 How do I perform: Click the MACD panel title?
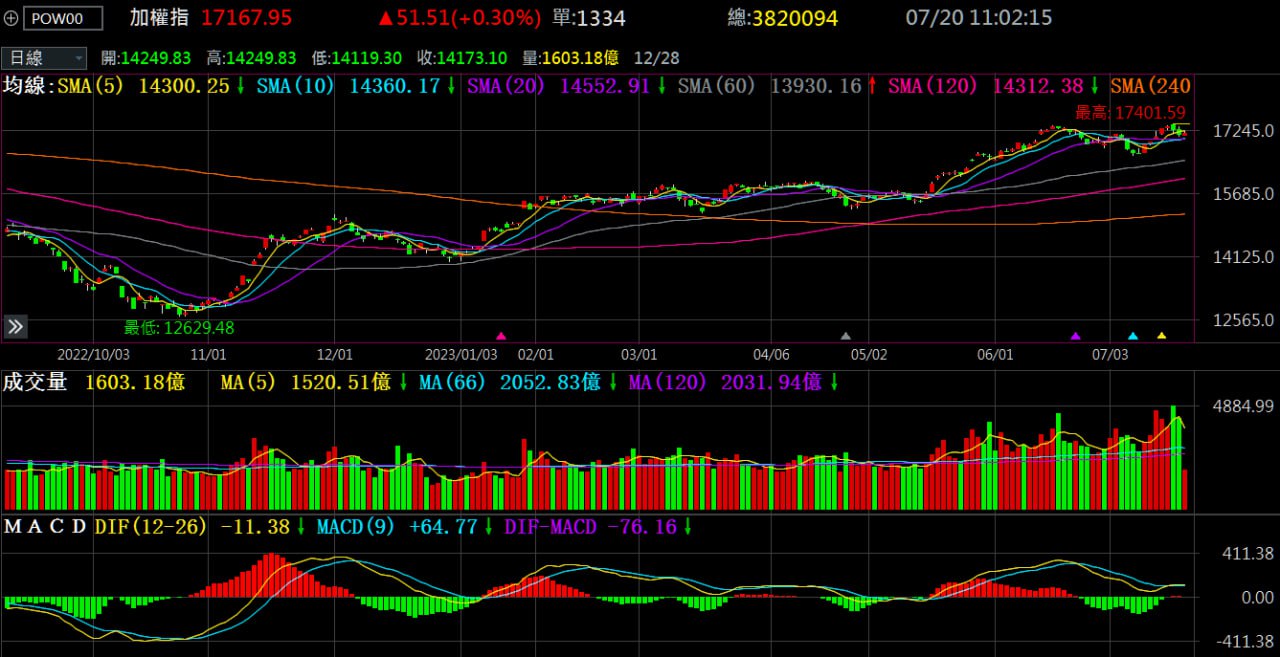pos(45,526)
